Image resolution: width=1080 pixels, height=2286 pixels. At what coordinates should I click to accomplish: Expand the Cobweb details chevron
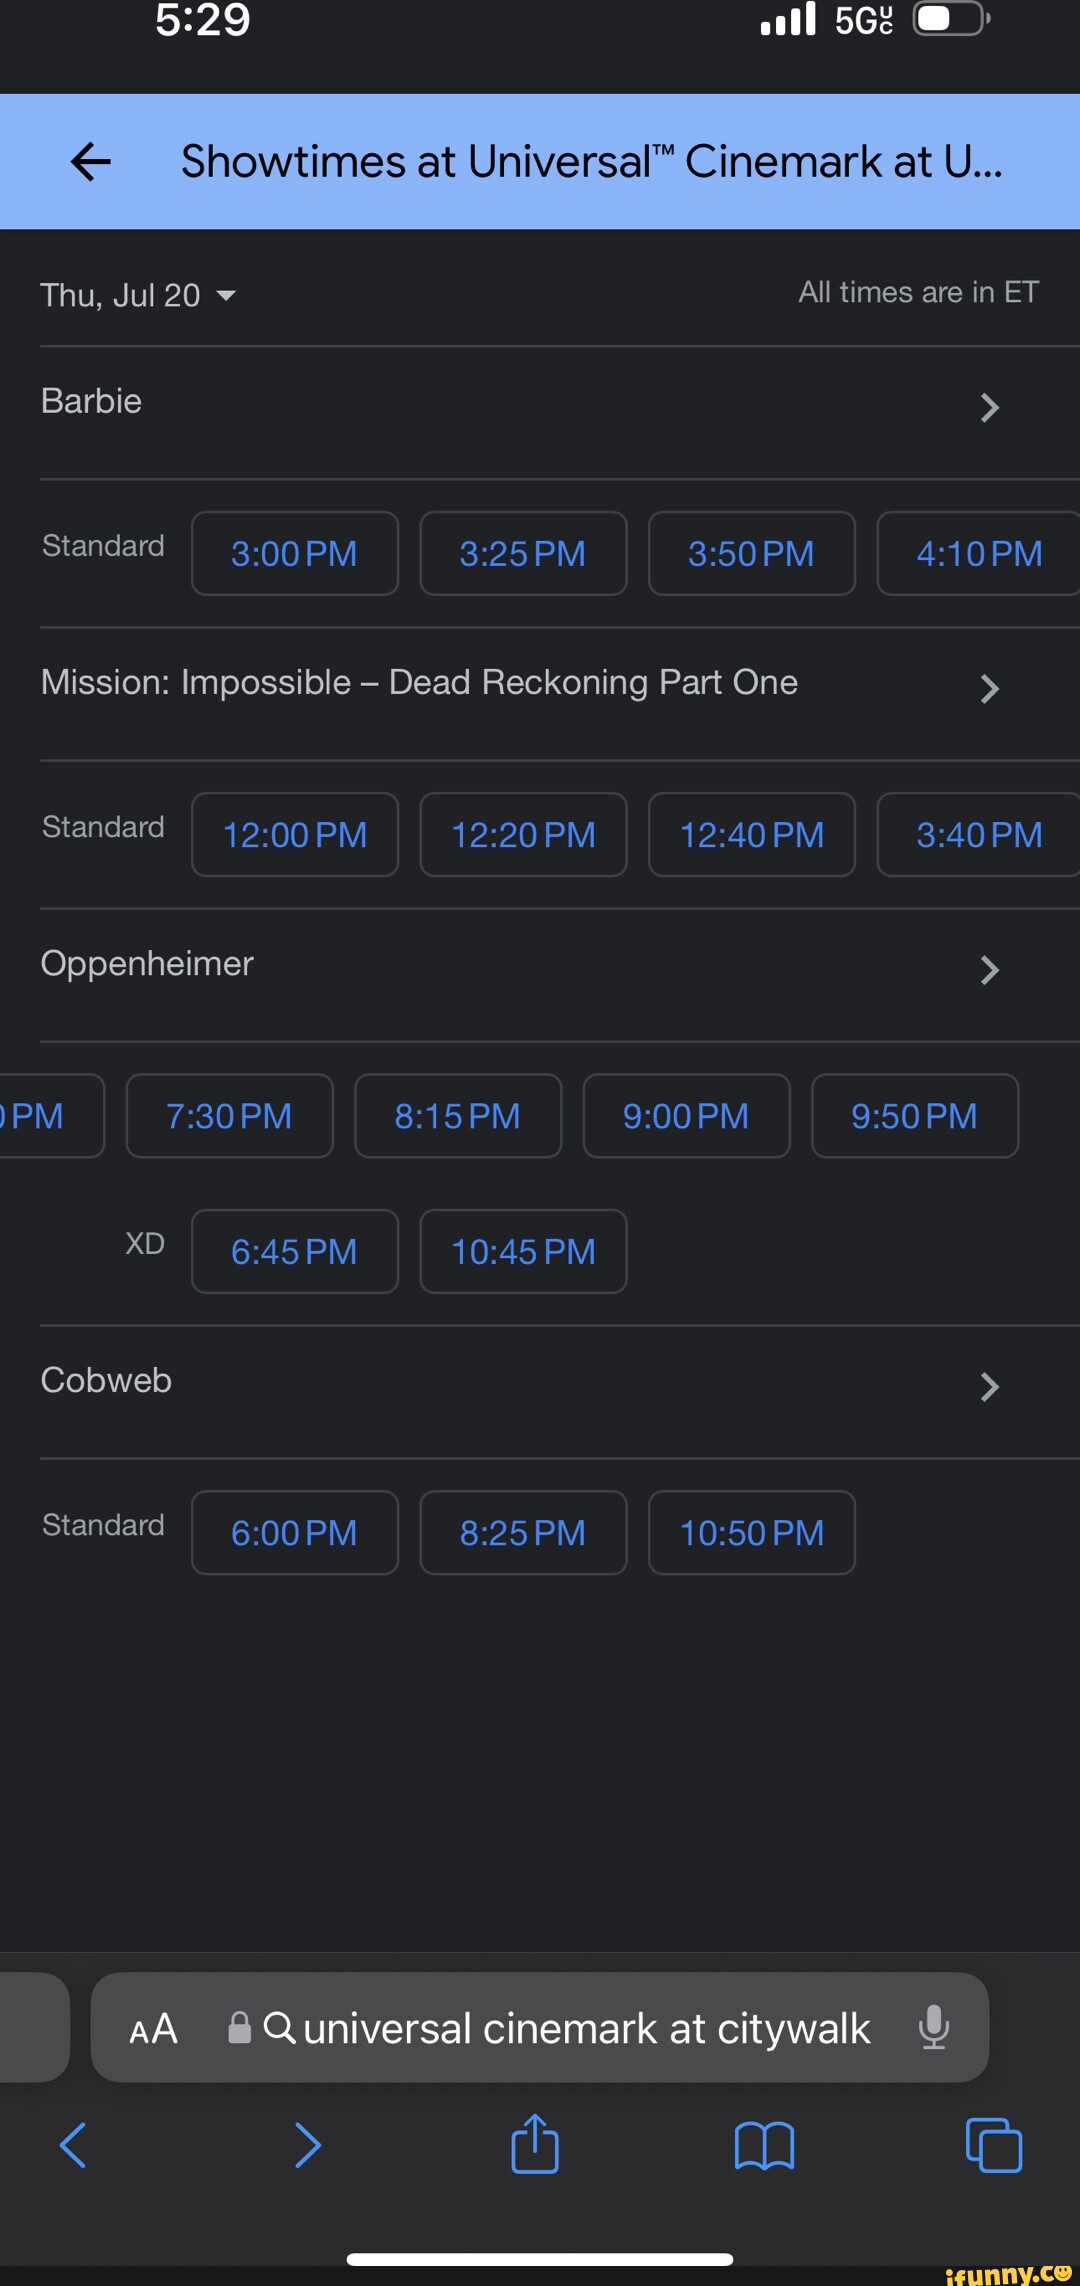tap(989, 1386)
